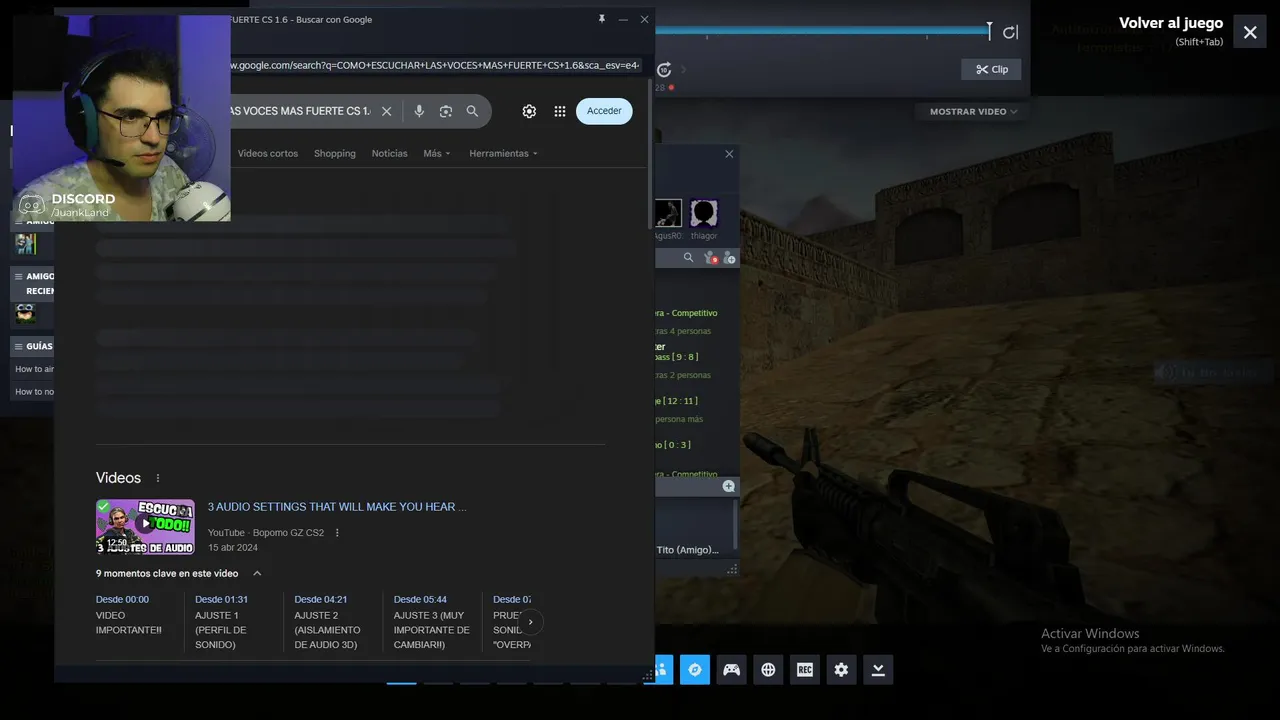Open Tito (Amigo) chat entry

[x=688, y=550]
